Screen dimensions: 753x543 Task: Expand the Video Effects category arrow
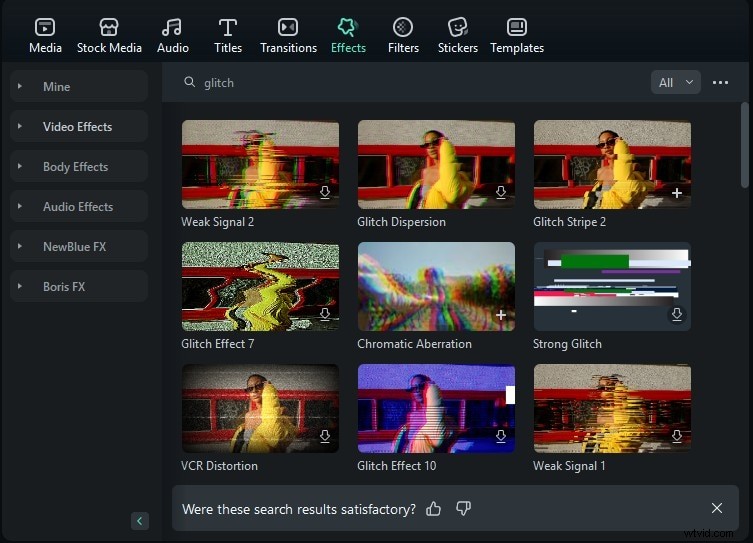[20, 126]
